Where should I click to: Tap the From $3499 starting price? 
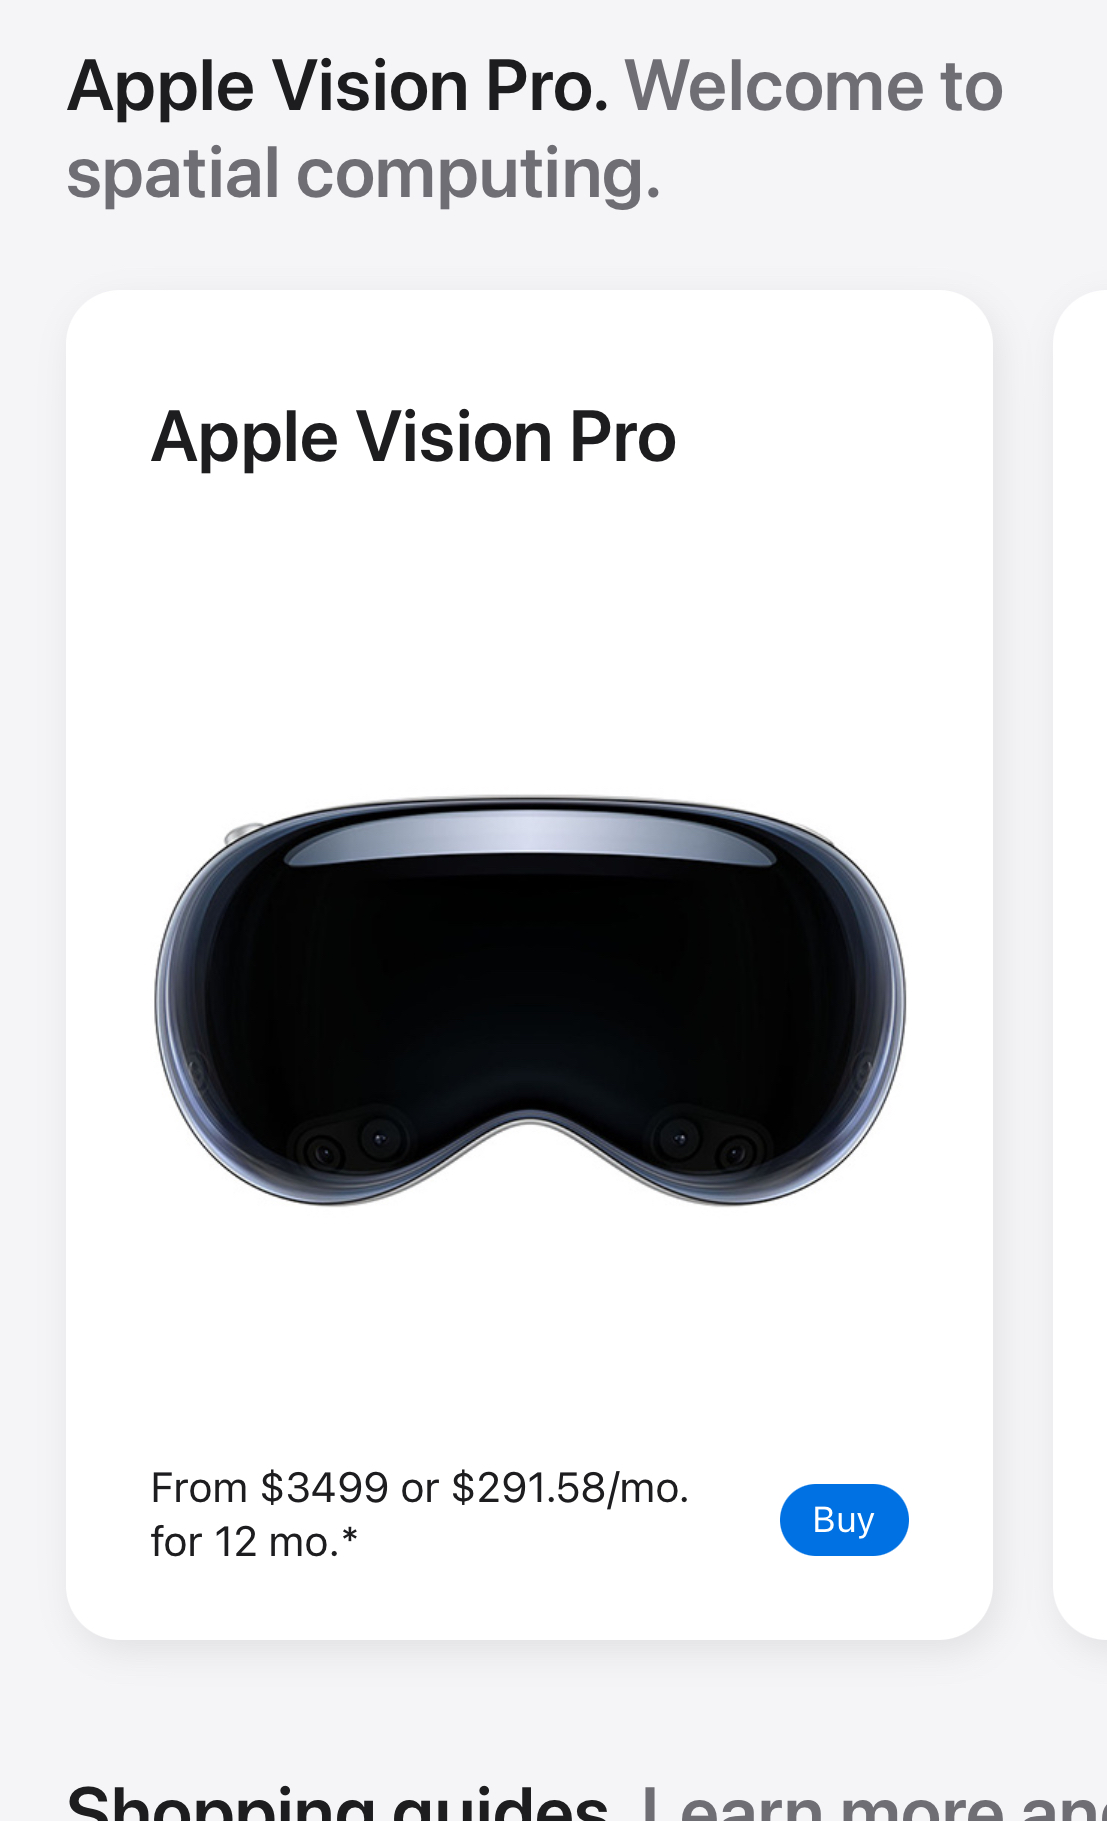(x=269, y=1488)
